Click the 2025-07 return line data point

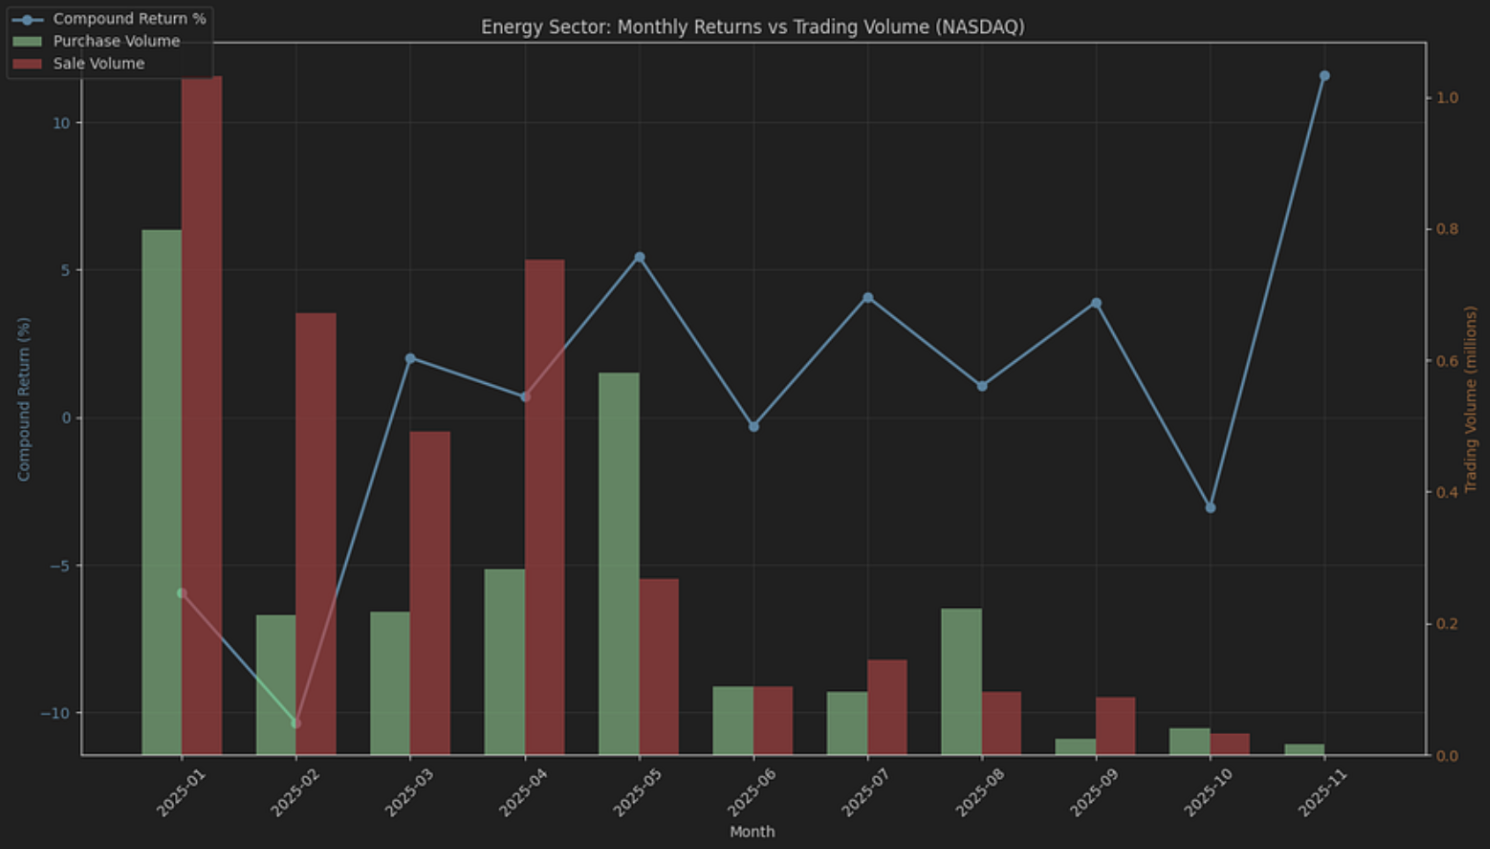coord(868,298)
